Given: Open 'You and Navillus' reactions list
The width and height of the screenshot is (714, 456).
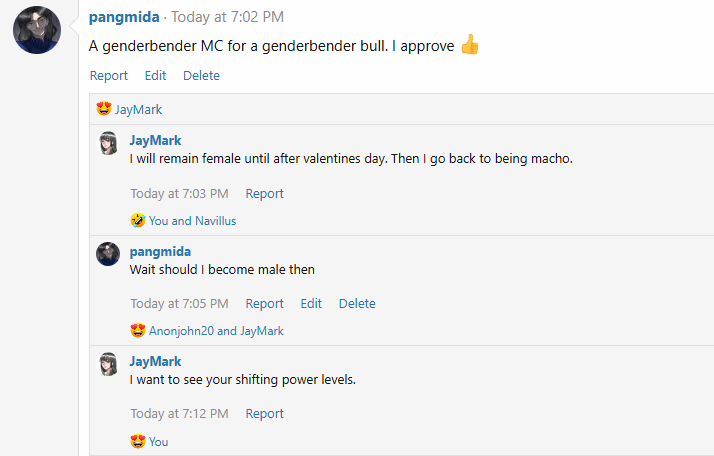Looking at the screenshot, I should coord(192,221).
